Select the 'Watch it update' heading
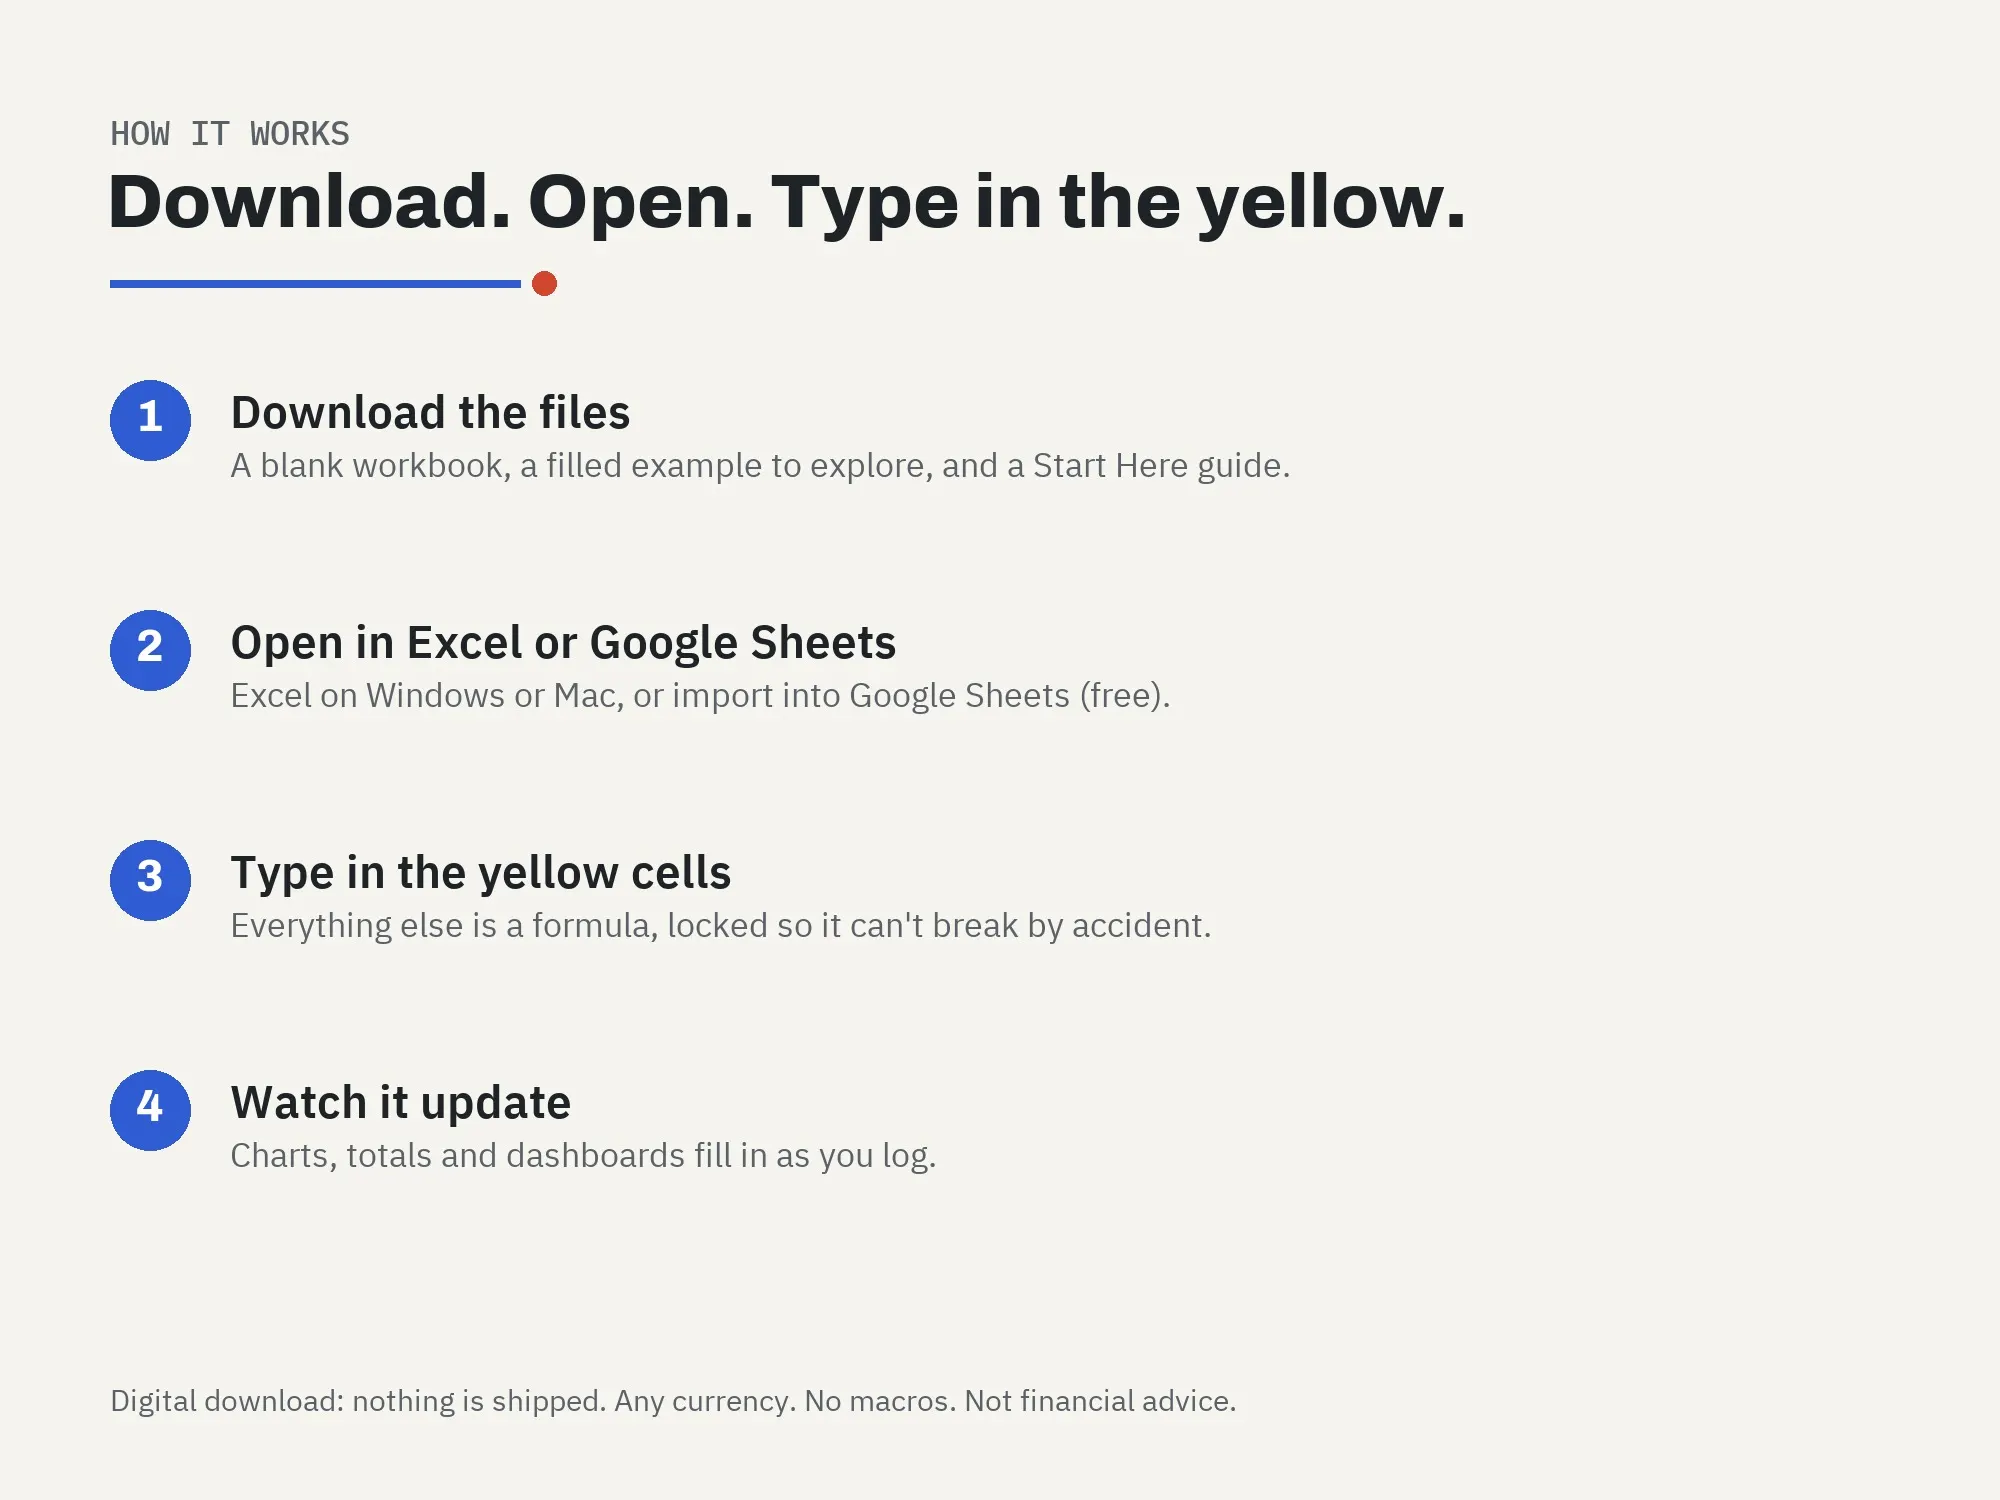This screenshot has width=2000, height=1500. pyautogui.click(x=401, y=1104)
